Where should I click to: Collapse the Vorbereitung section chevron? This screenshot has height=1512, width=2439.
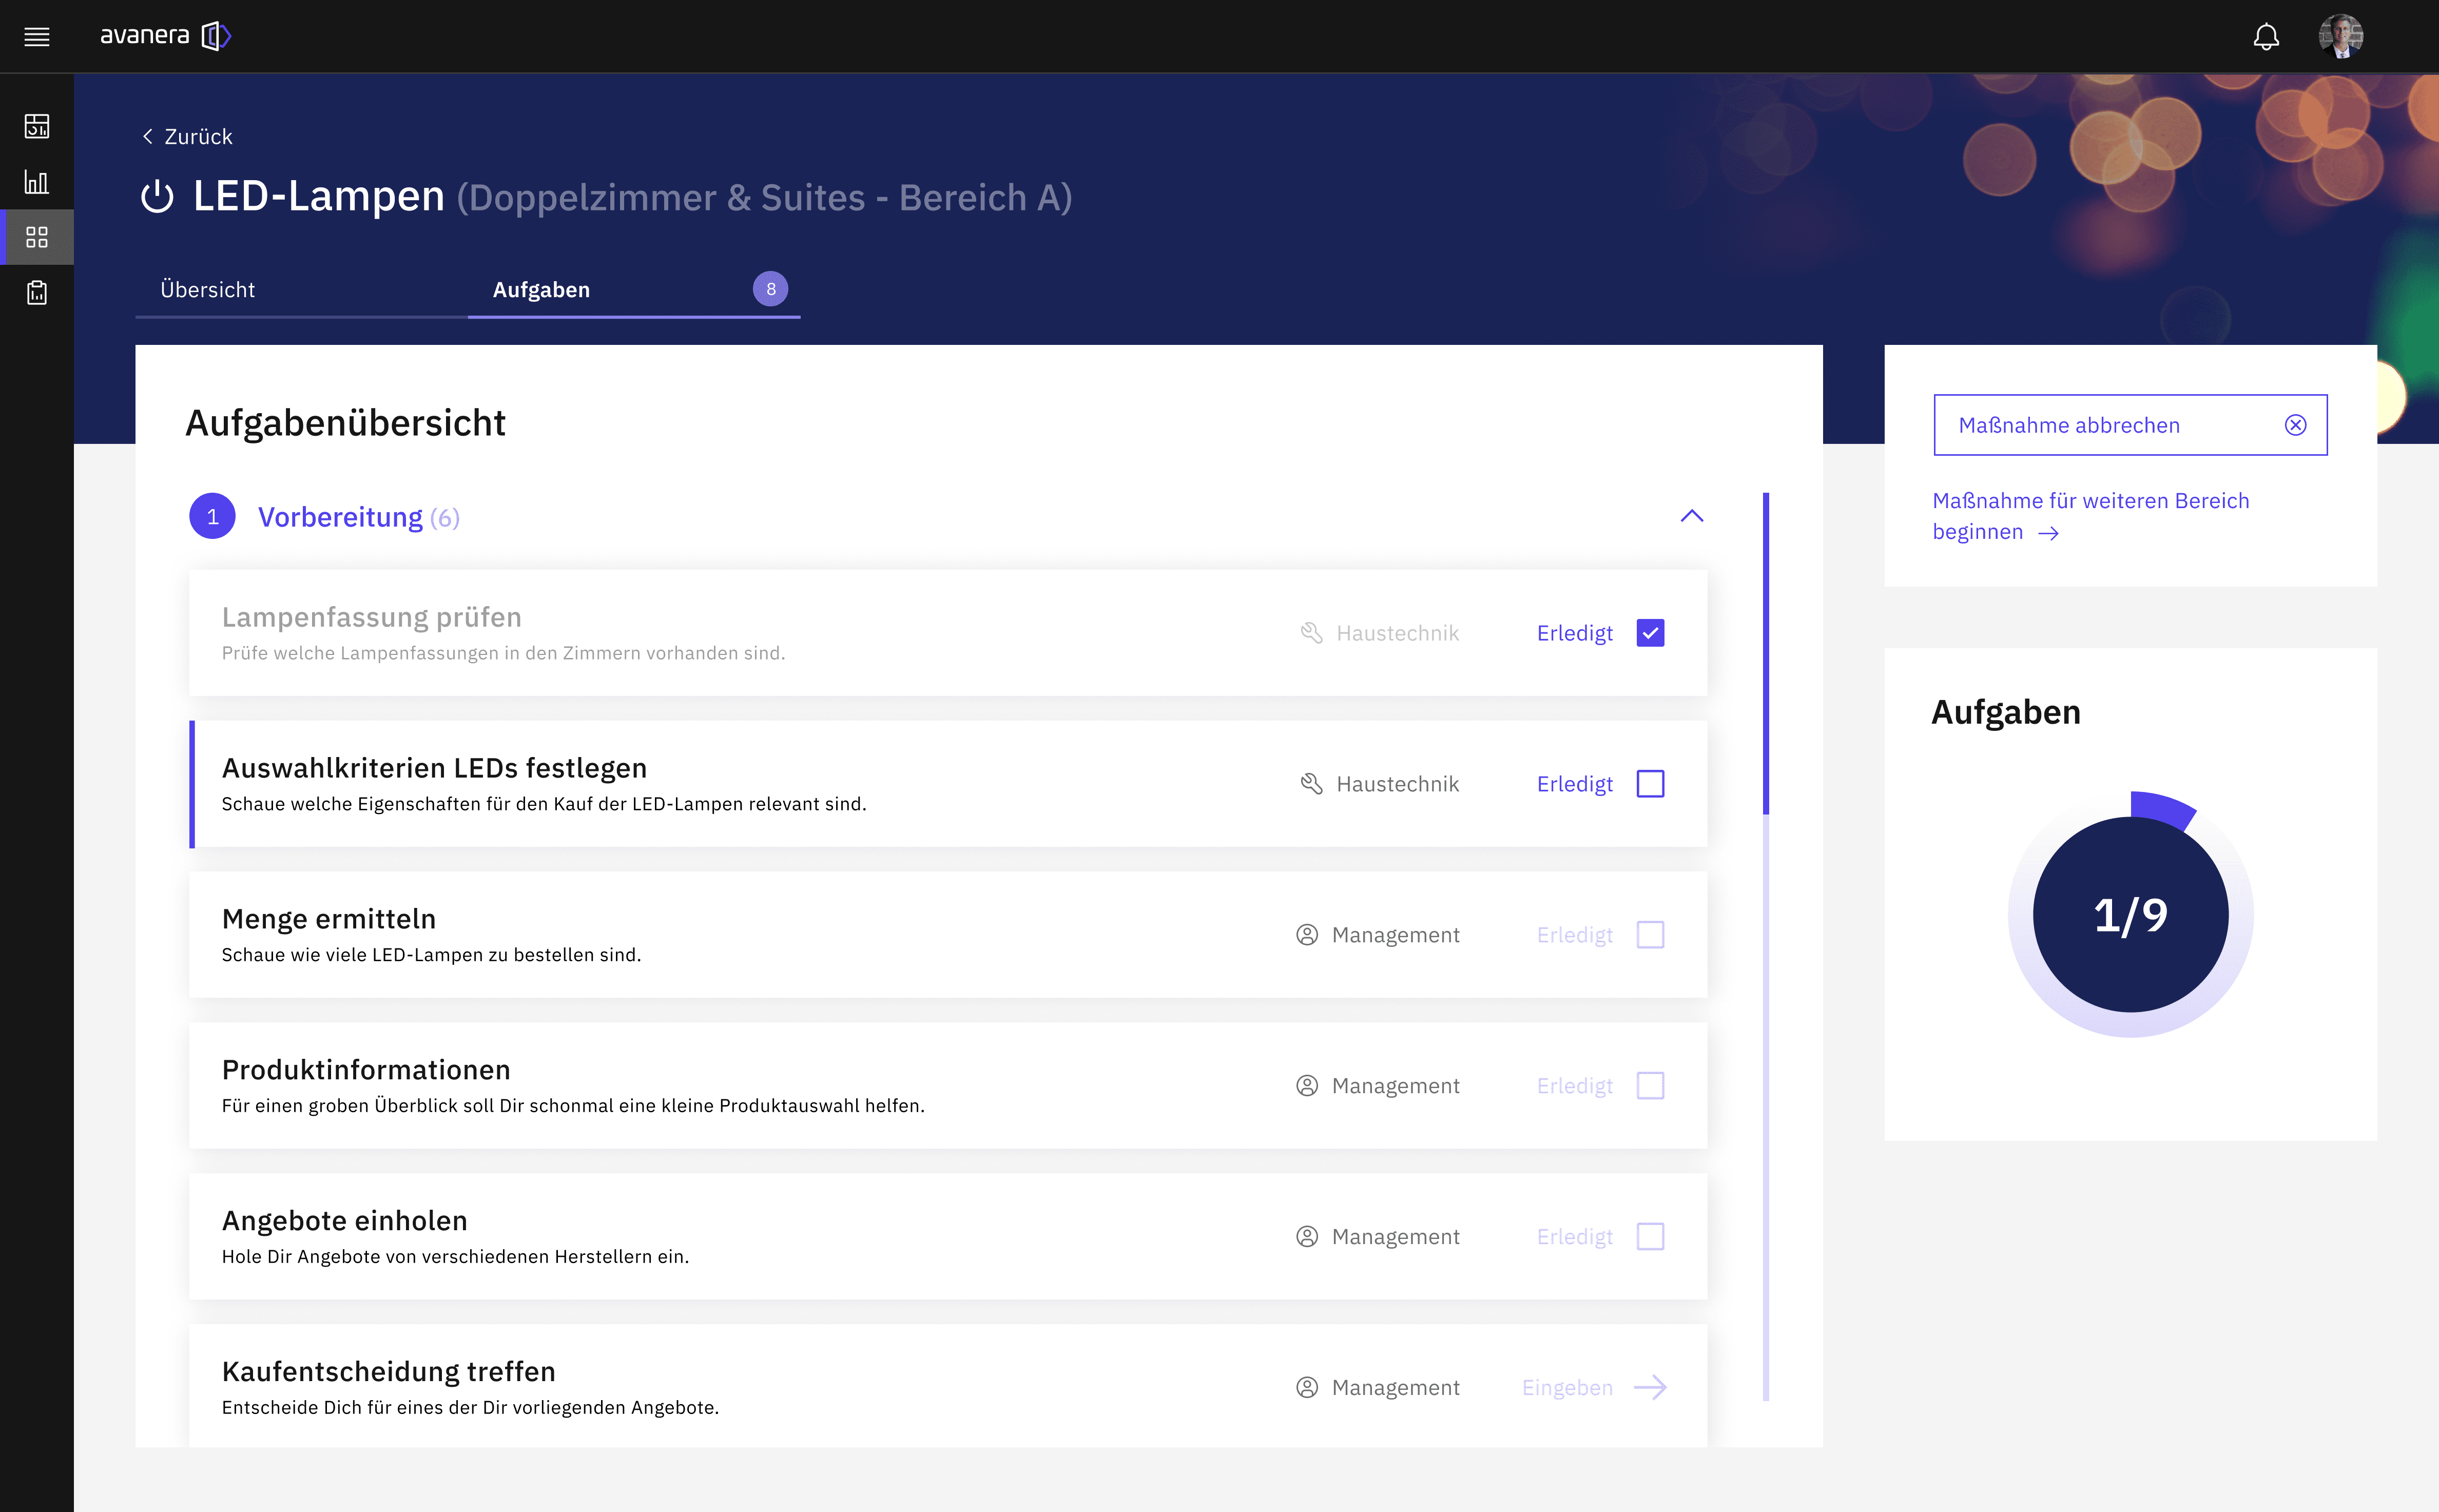click(1692, 516)
